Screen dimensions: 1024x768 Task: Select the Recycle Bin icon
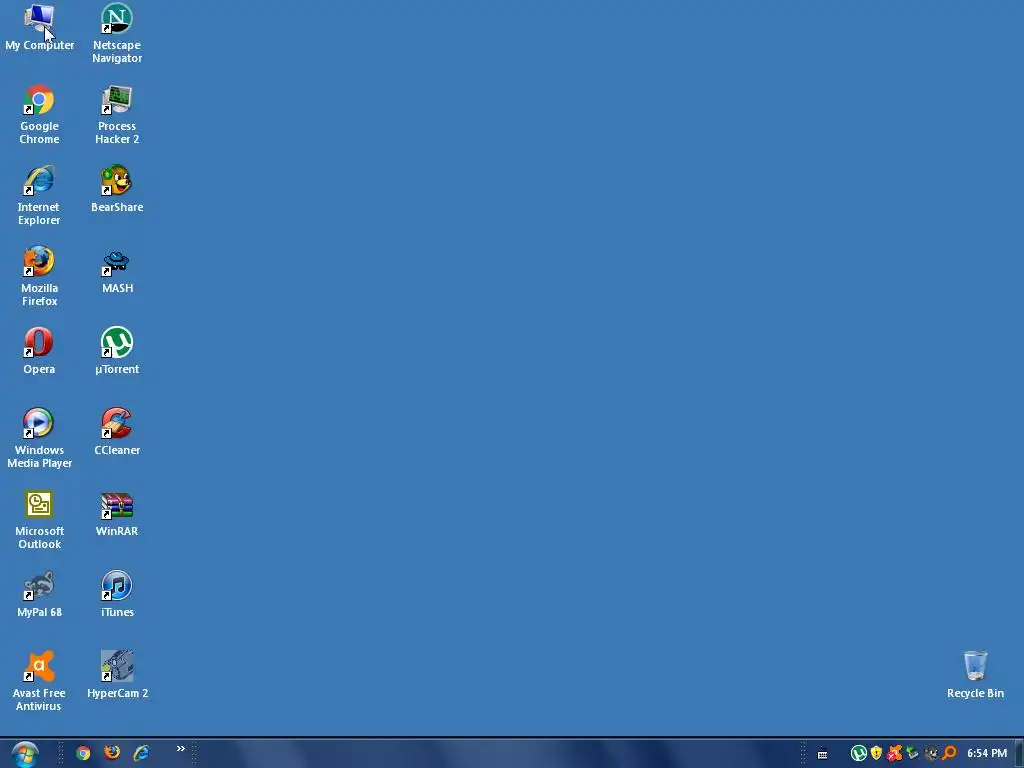pyautogui.click(x=975, y=675)
